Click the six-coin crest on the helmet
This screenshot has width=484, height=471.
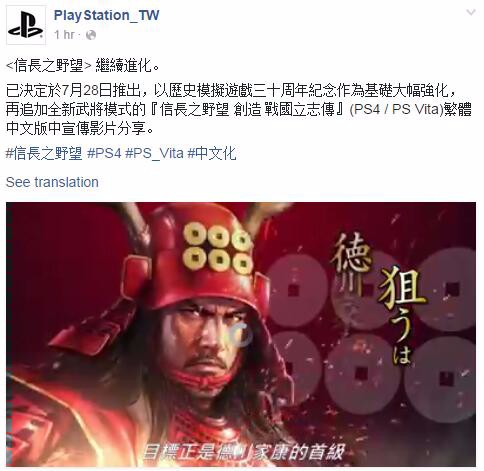[218, 248]
